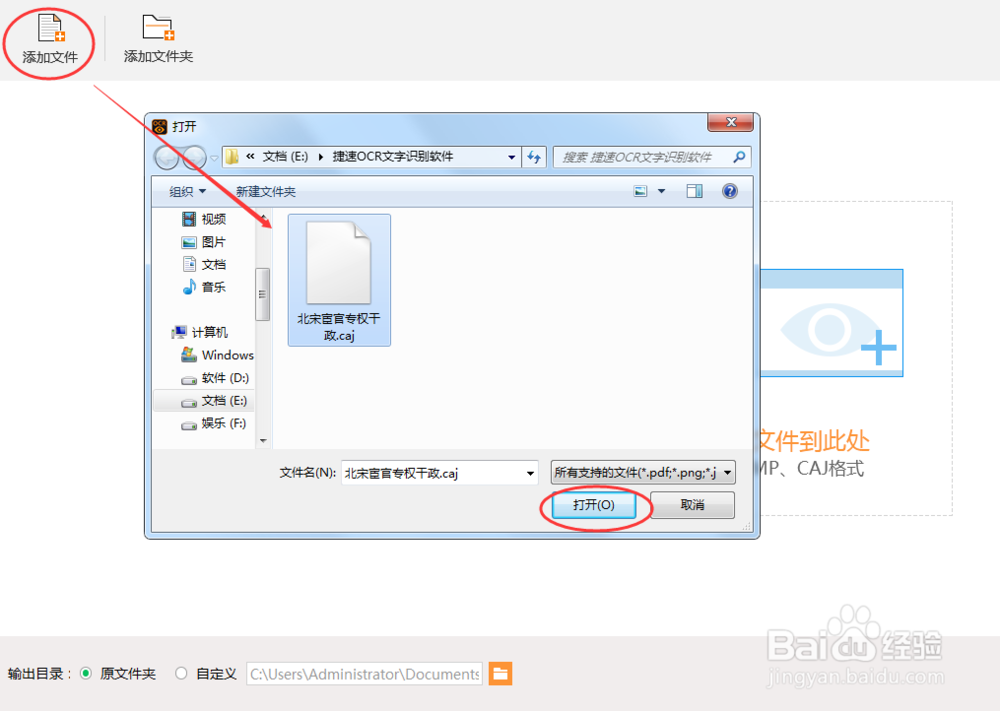This screenshot has height=711, width=1000.
Task: Open the 组织 dropdown menu
Action: pos(188,191)
